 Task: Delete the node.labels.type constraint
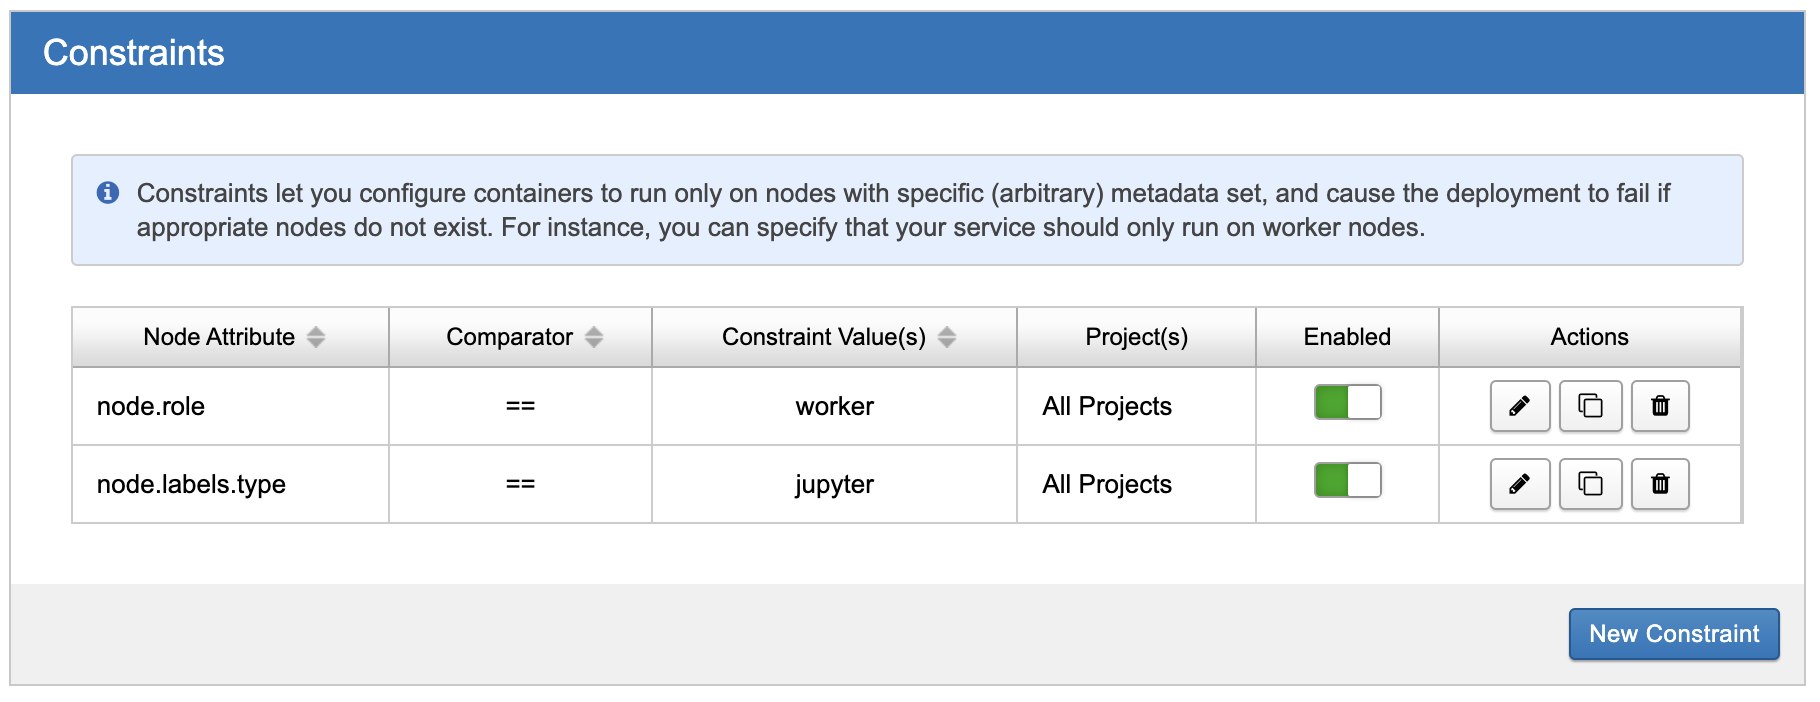[1660, 484]
